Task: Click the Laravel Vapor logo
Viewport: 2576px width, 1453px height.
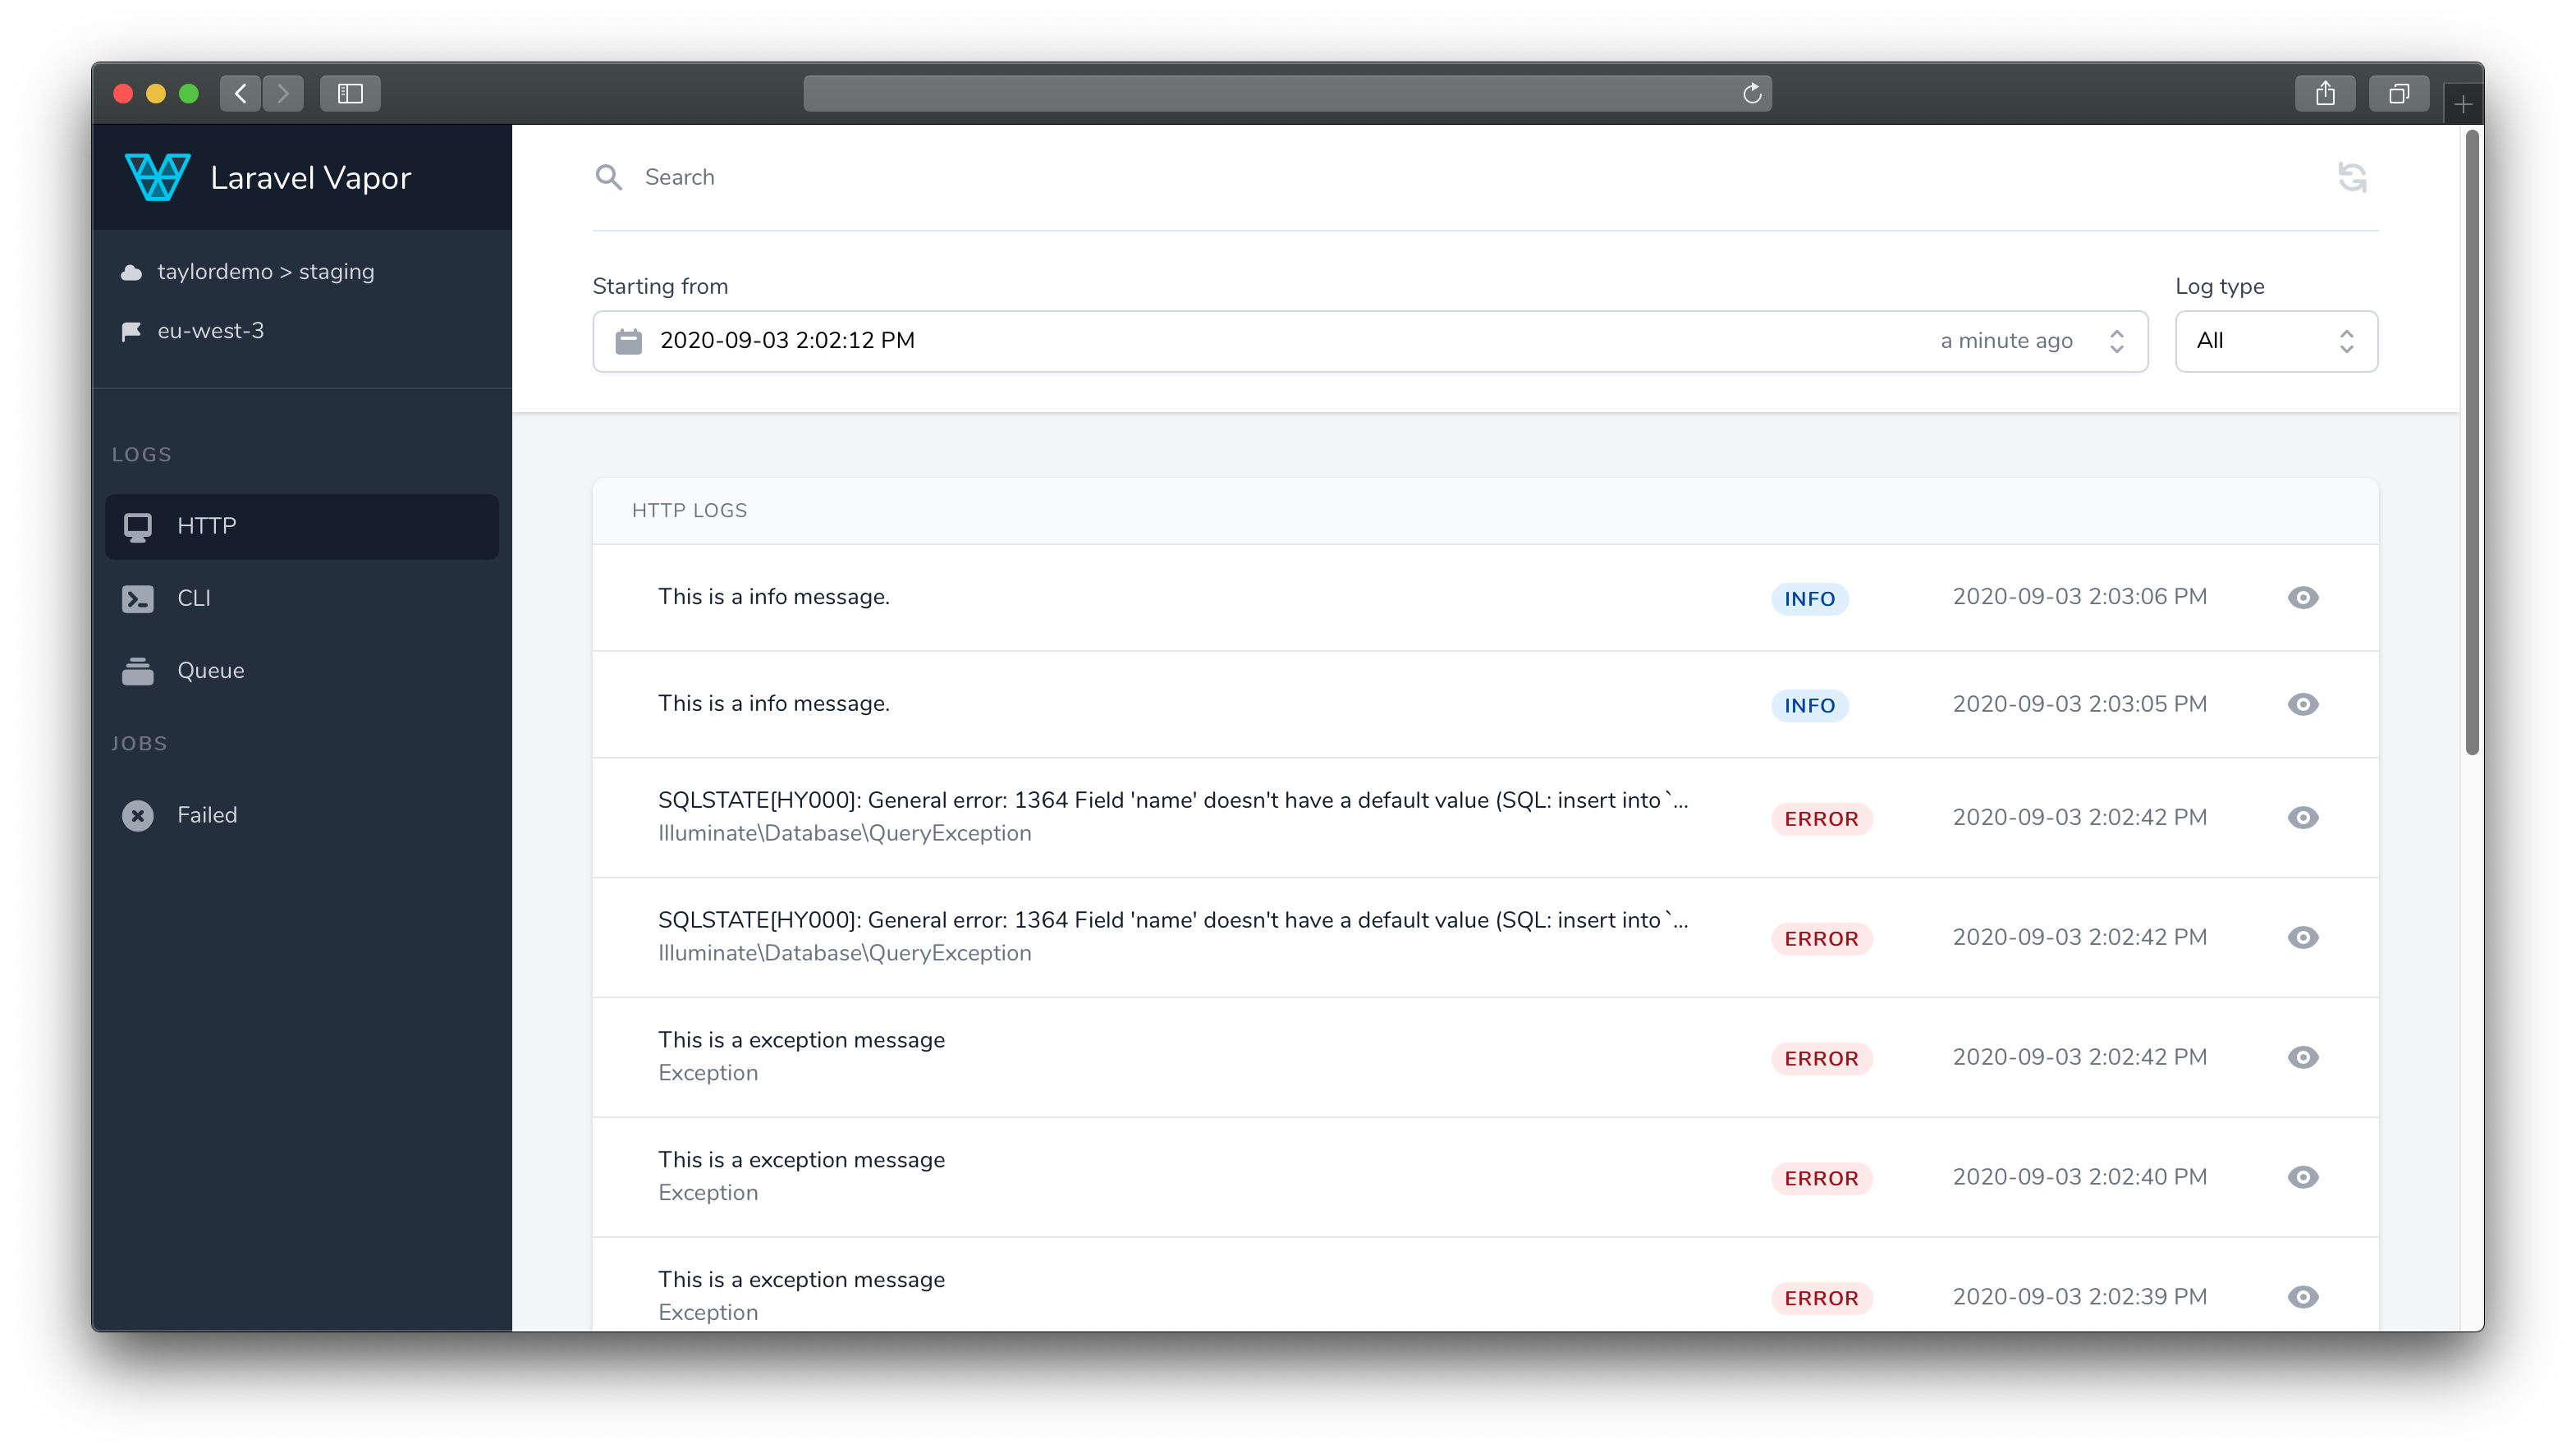Action: pyautogui.click(x=156, y=176)
